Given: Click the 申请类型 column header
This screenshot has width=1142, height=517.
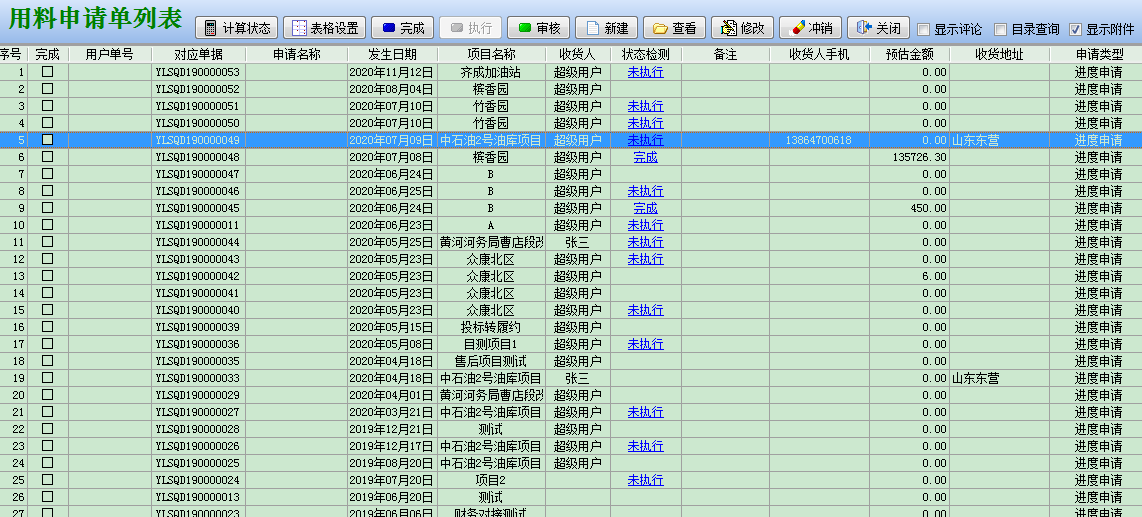Looking at the screenshot, I should tap(1098, 54).
